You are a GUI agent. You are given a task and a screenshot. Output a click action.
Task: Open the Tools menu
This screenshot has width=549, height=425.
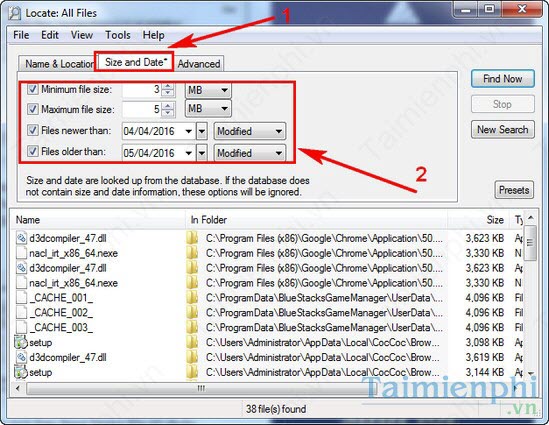118,35
